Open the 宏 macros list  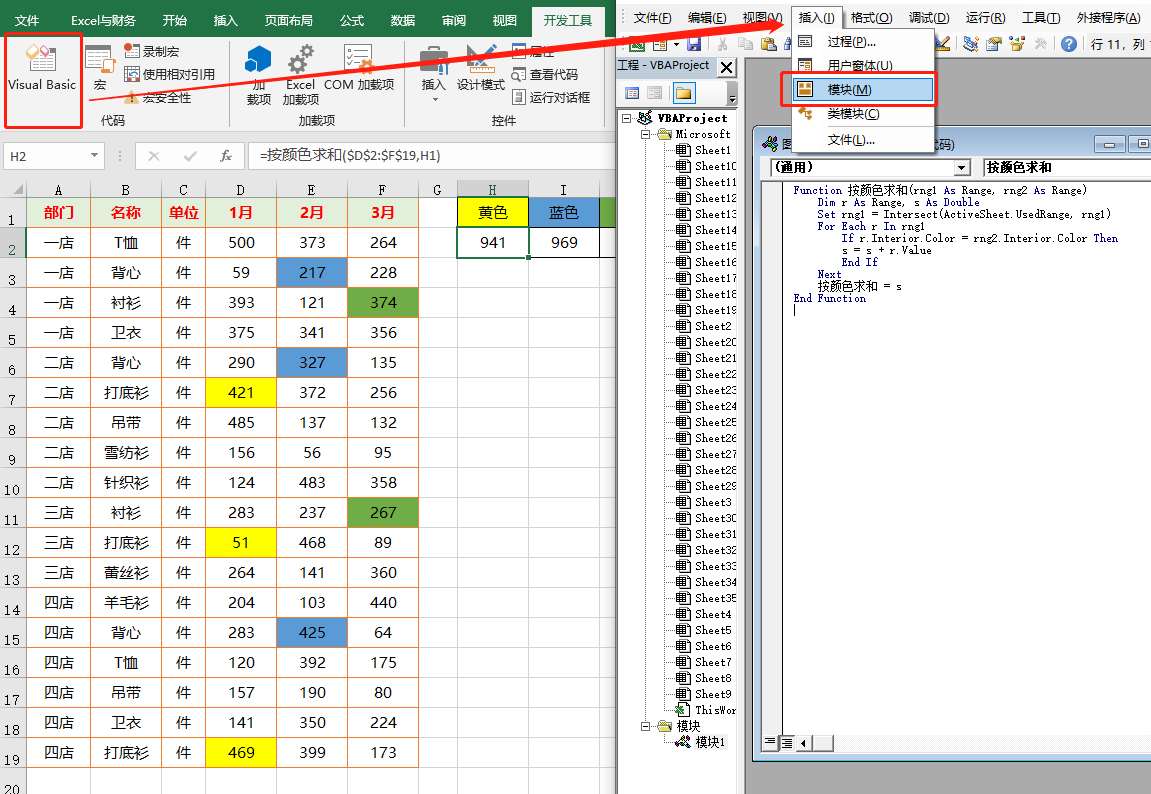click(99, 68)
